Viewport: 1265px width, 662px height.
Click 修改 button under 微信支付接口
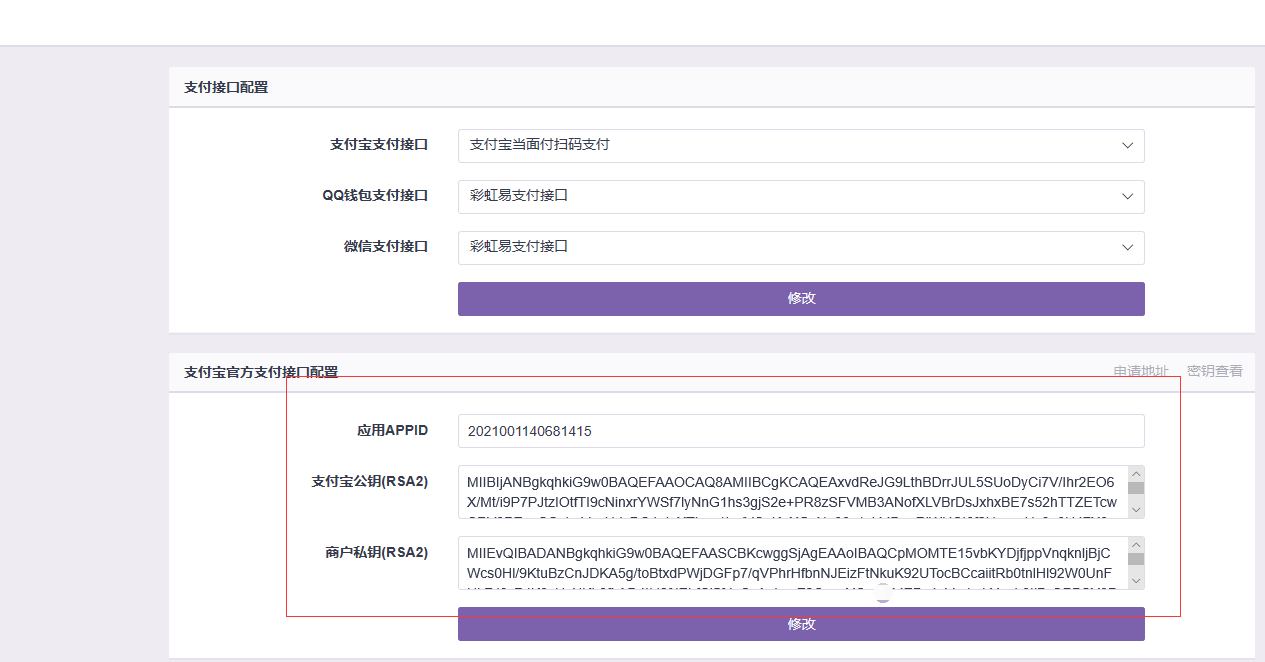click(x=800, y=298)
